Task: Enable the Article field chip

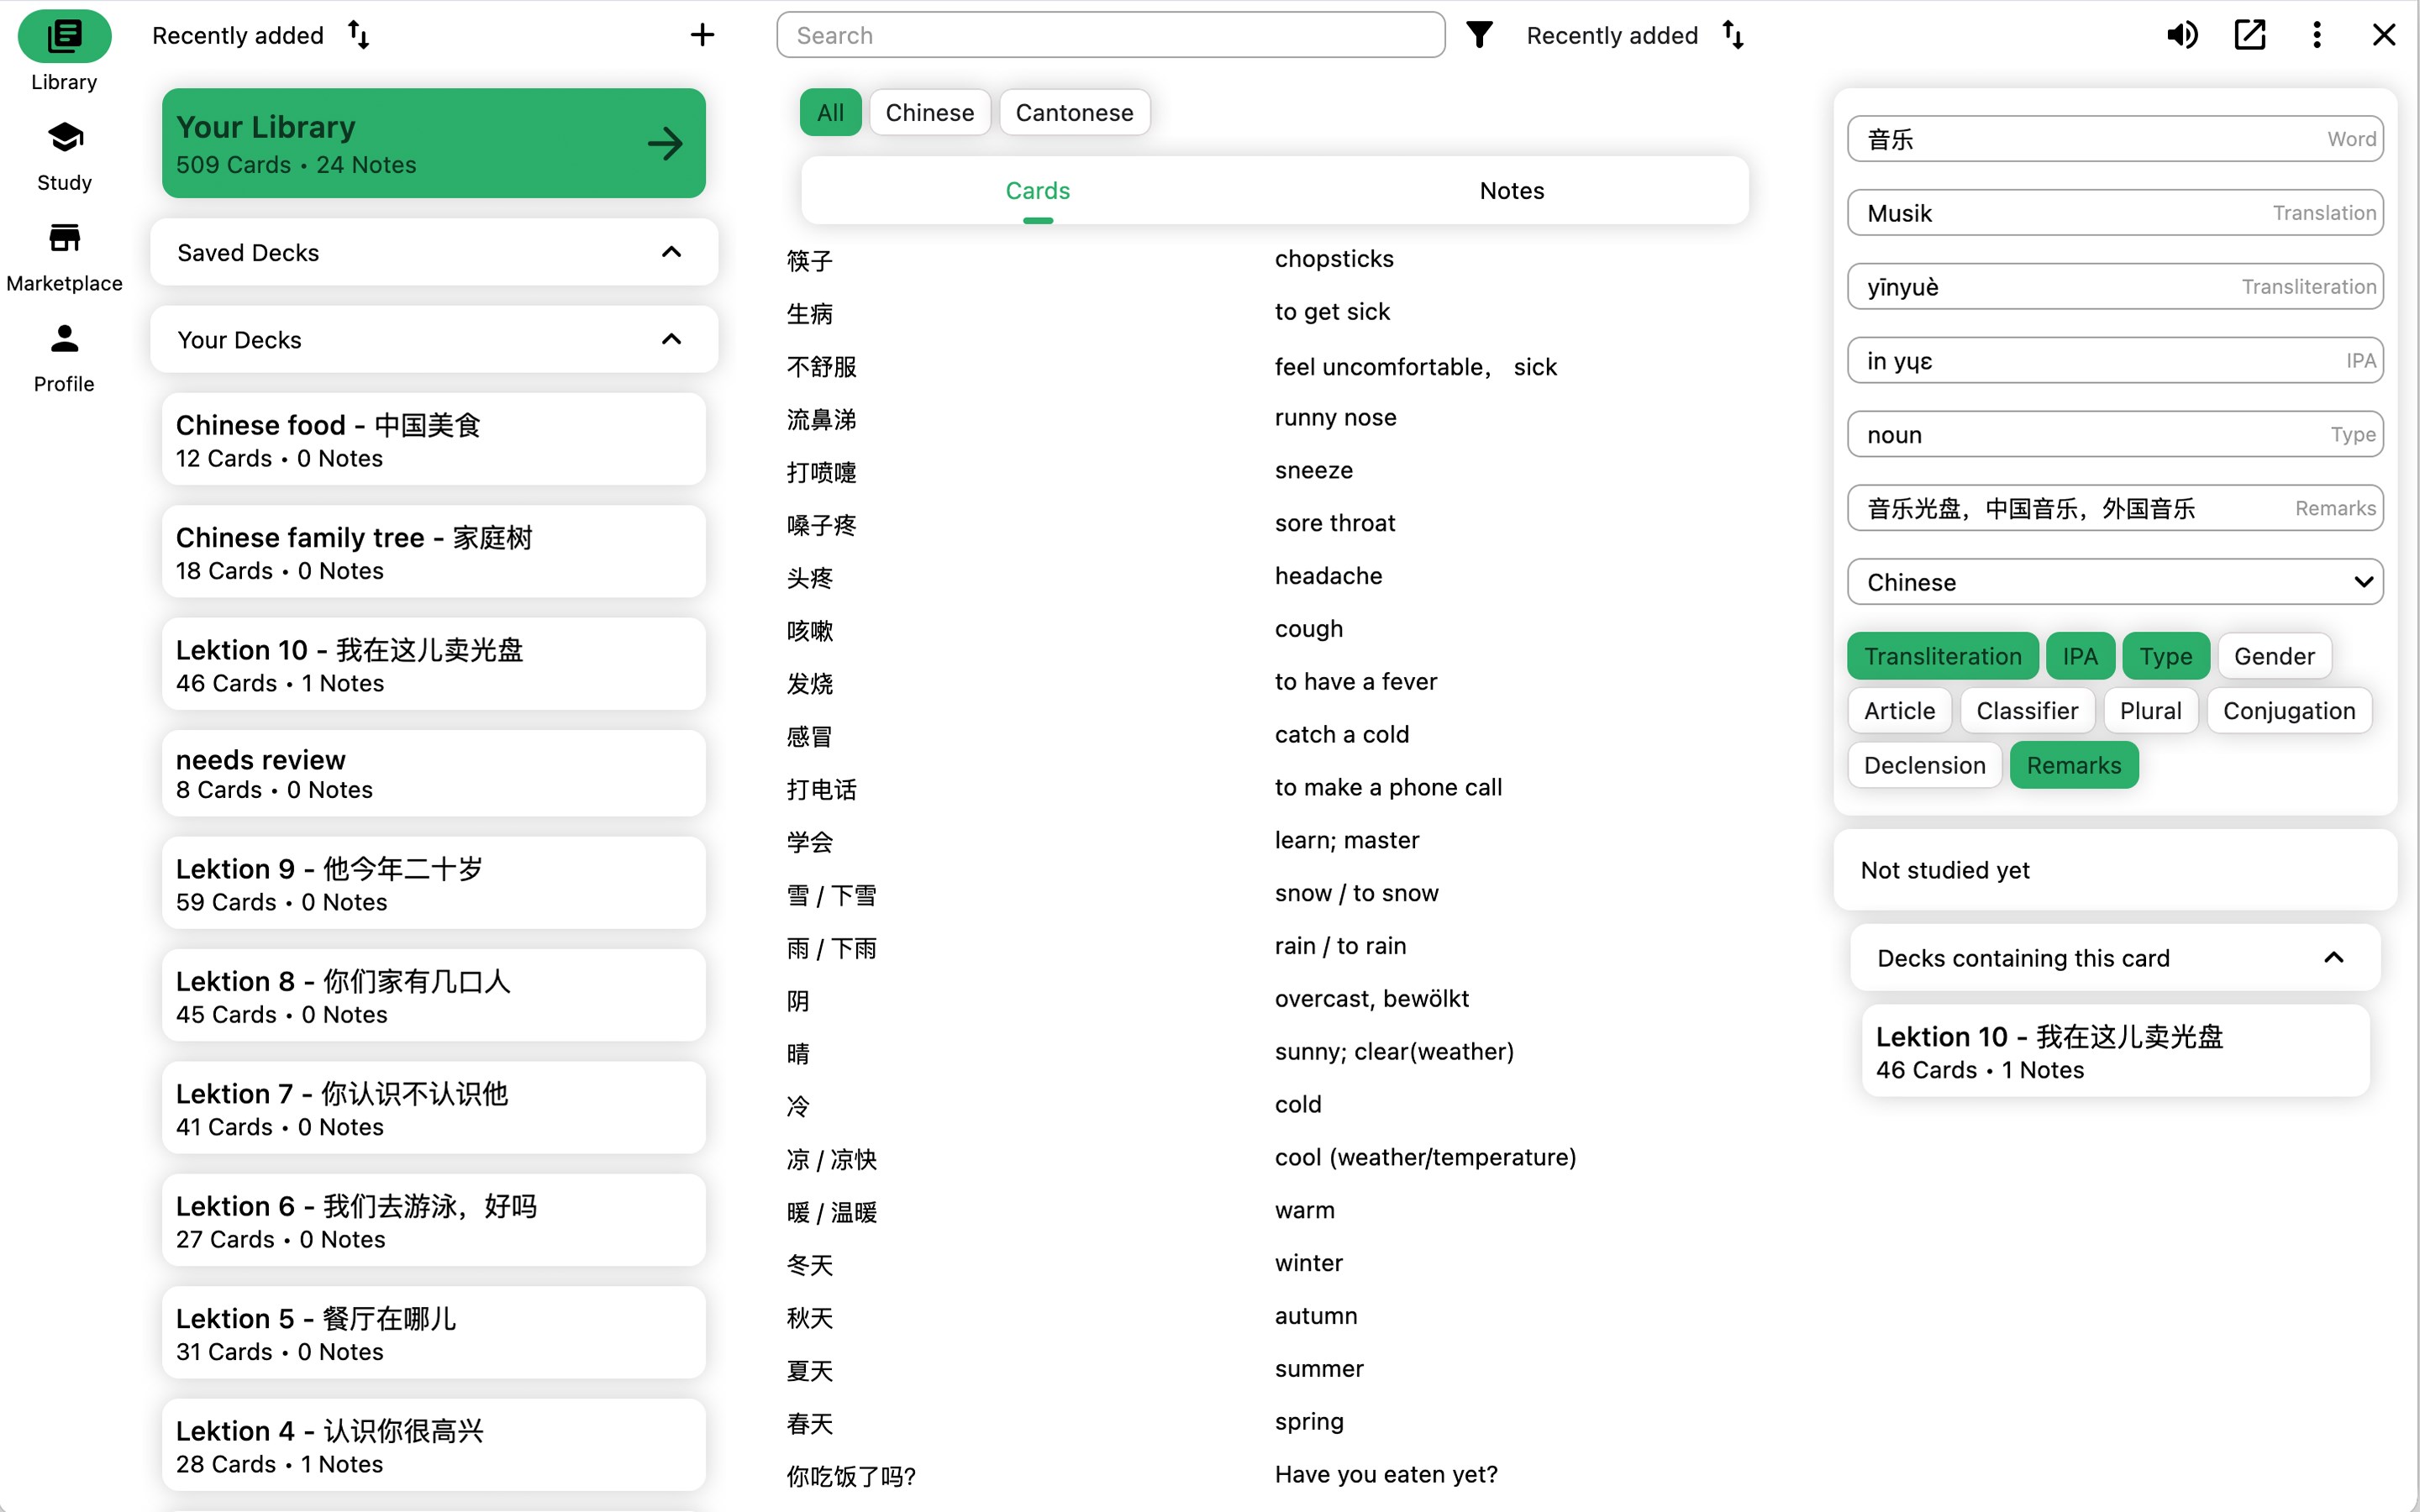Action: pos(1899,711)
